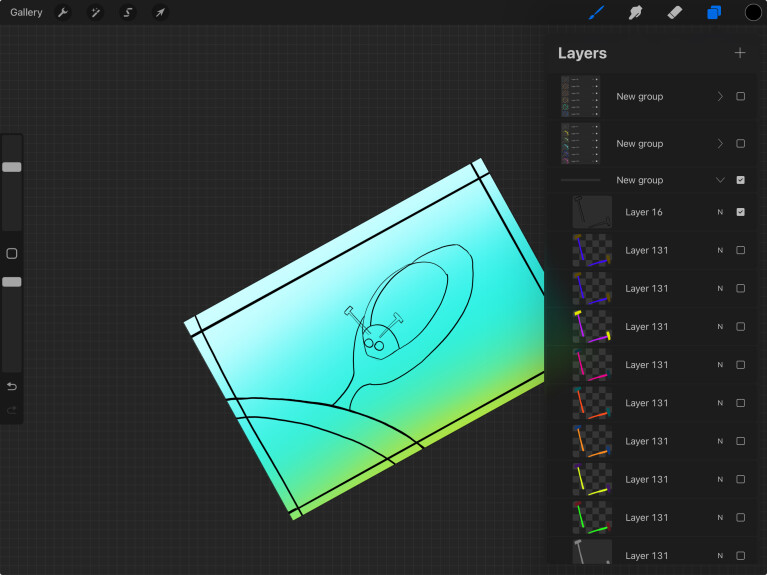Select the Paint brush tool
The width and height of the screenshot is (767, 575).
pos(596,13)
